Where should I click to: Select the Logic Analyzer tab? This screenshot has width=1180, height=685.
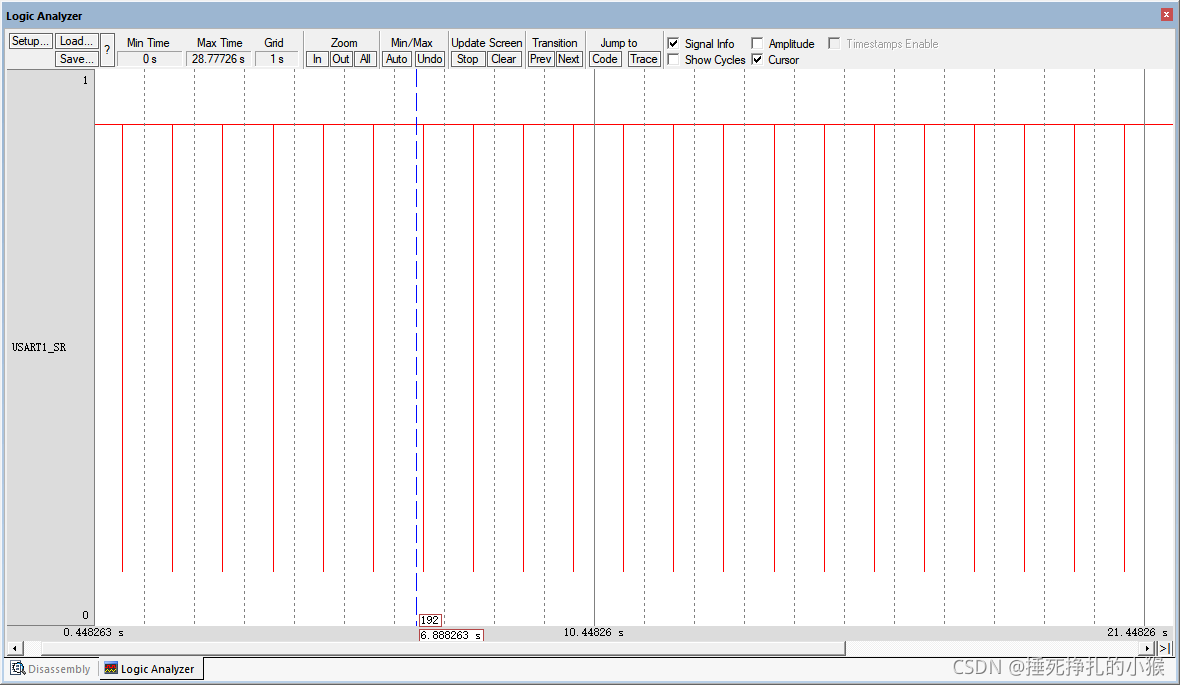point(150,668)
